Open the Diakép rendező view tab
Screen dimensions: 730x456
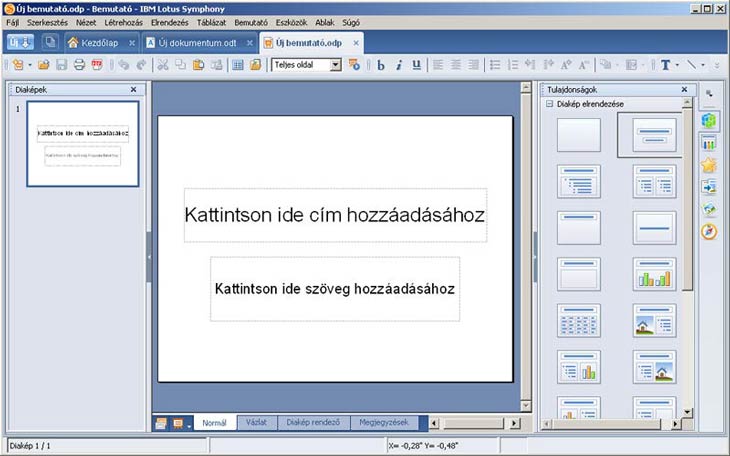[313, 423]
